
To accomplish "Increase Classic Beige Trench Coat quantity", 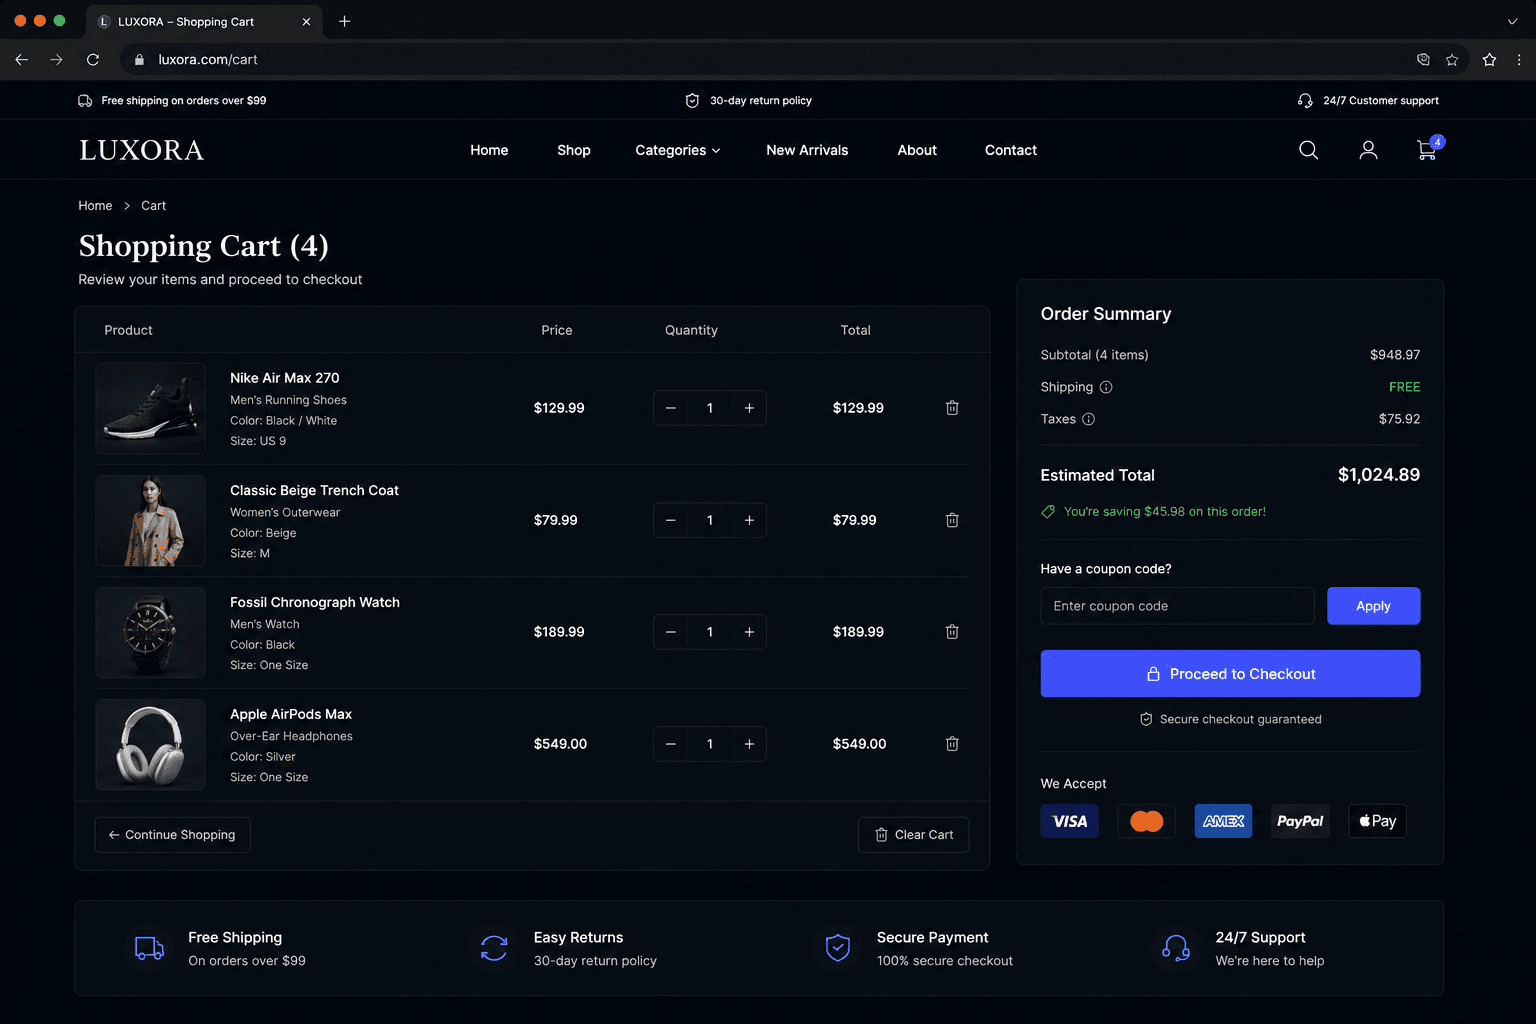I will click(749, 520).
